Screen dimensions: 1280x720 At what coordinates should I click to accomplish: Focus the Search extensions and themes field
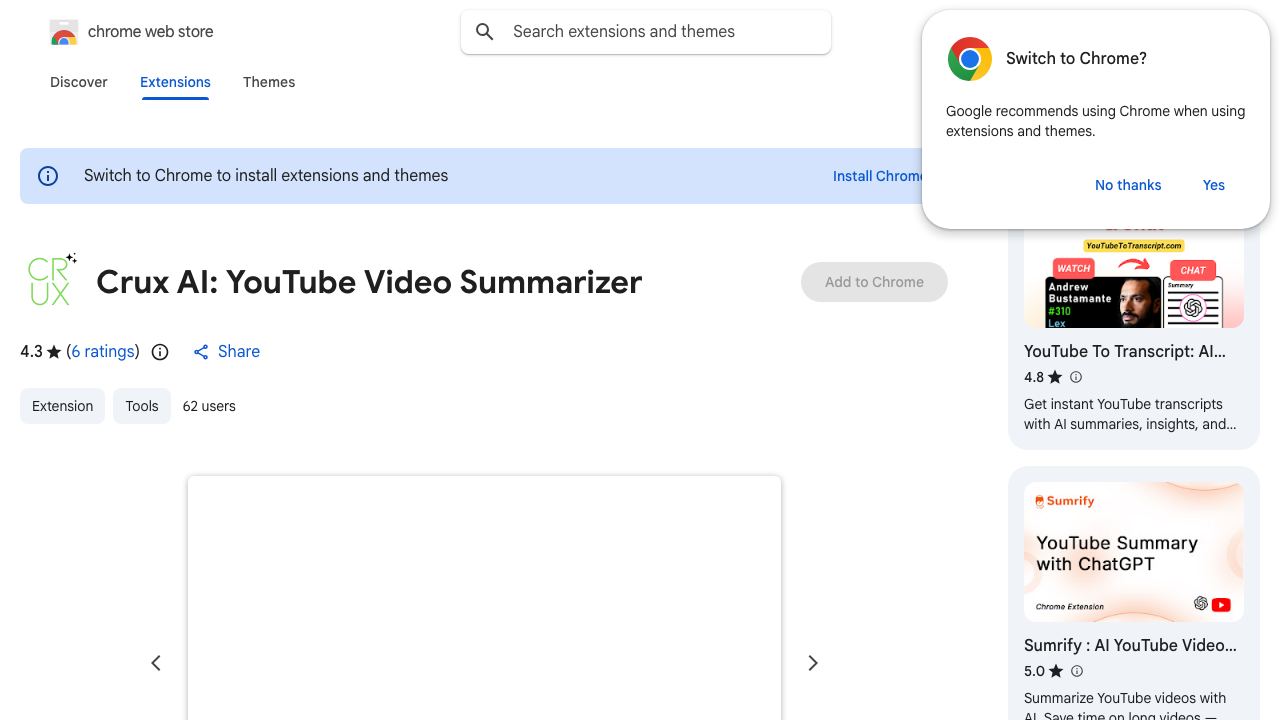click(x=646, y=32)
